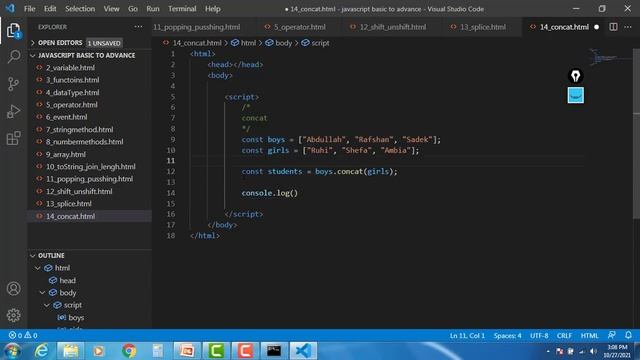Click unsaved dot on 14_concat.html tab
The image size is (640, 360).
[x=596, y=27]
